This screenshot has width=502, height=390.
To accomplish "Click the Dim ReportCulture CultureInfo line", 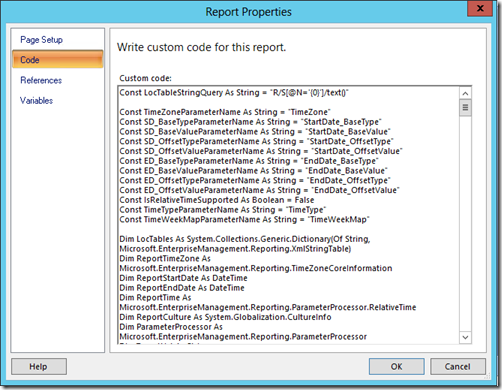I will click(x=225, y=317).
